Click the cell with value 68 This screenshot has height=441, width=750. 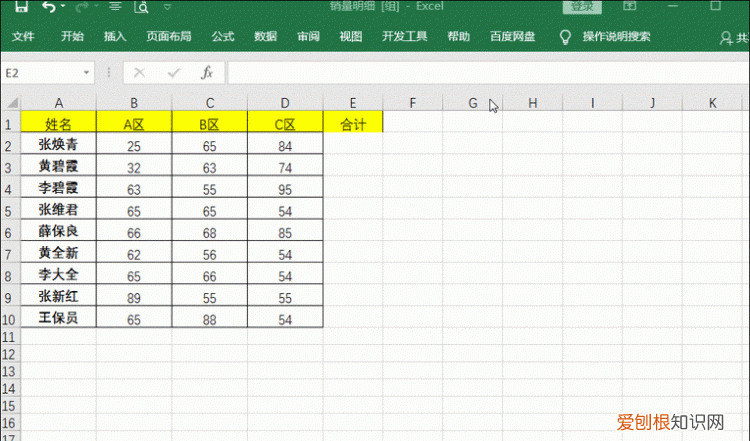coord(210,231)
